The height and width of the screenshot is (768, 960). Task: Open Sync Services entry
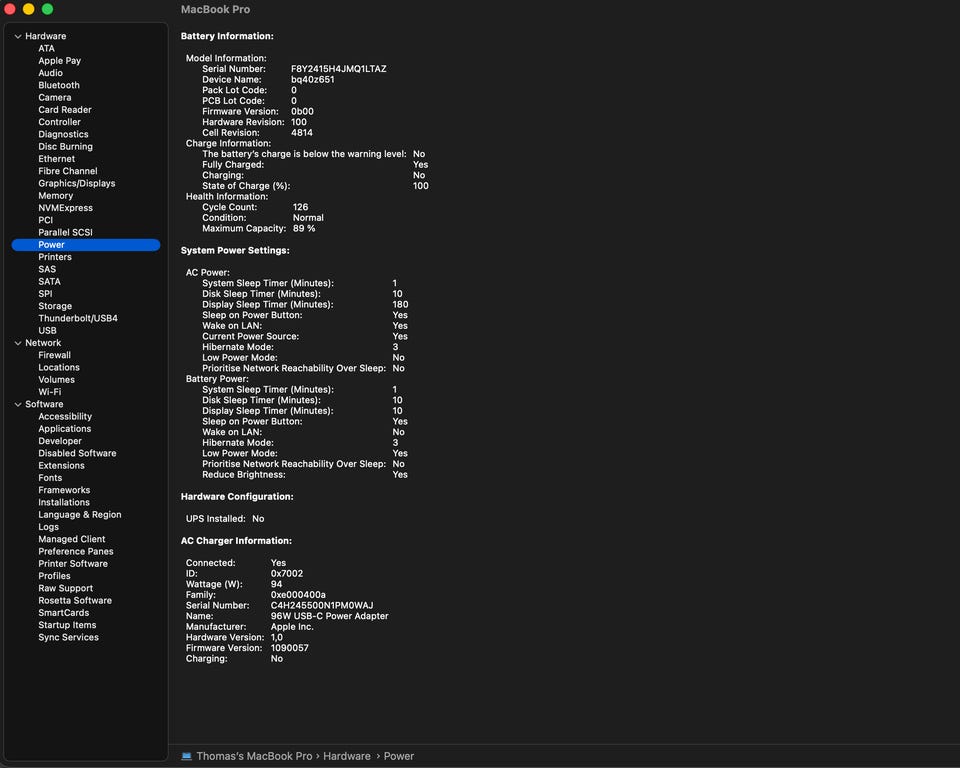click(69, 637)
